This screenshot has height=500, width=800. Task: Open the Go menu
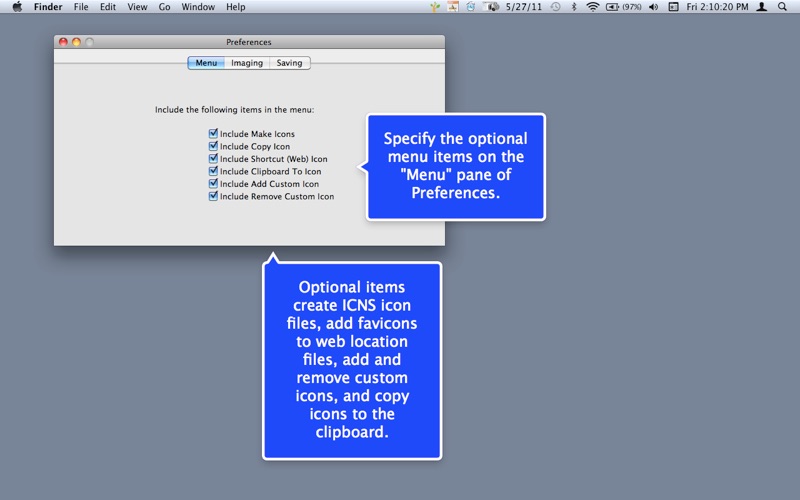pos(164,7)
